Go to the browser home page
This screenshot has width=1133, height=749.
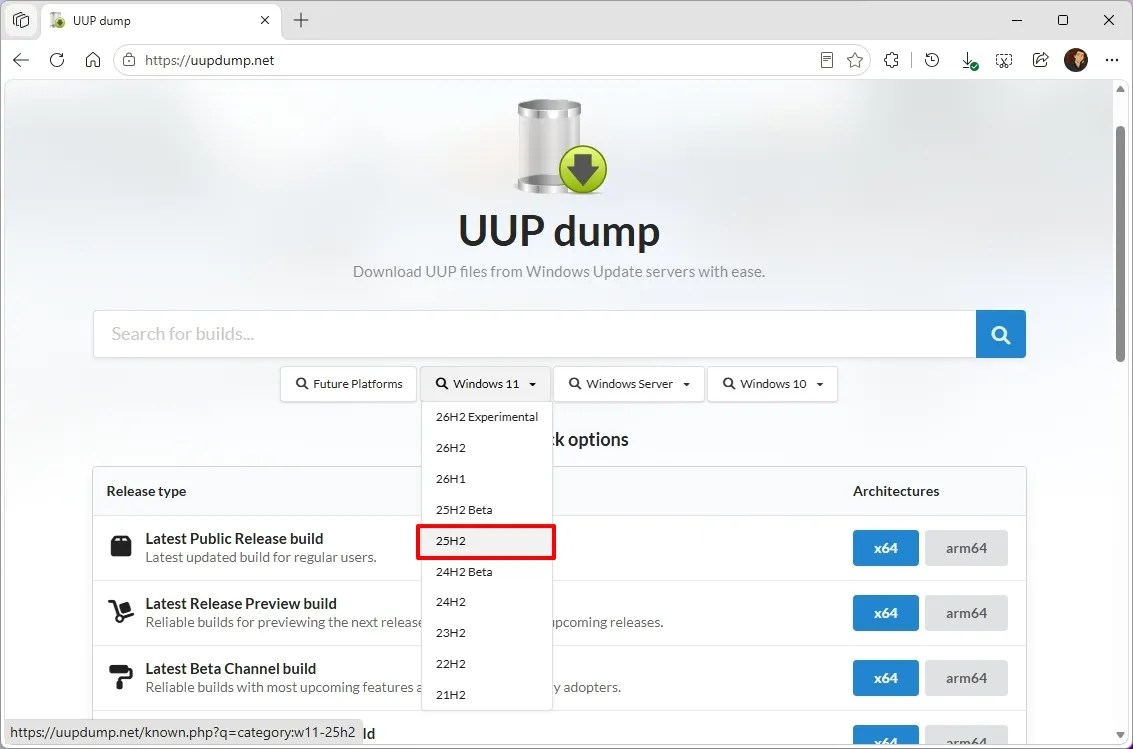pyautogui.click(x=93, y=60)
